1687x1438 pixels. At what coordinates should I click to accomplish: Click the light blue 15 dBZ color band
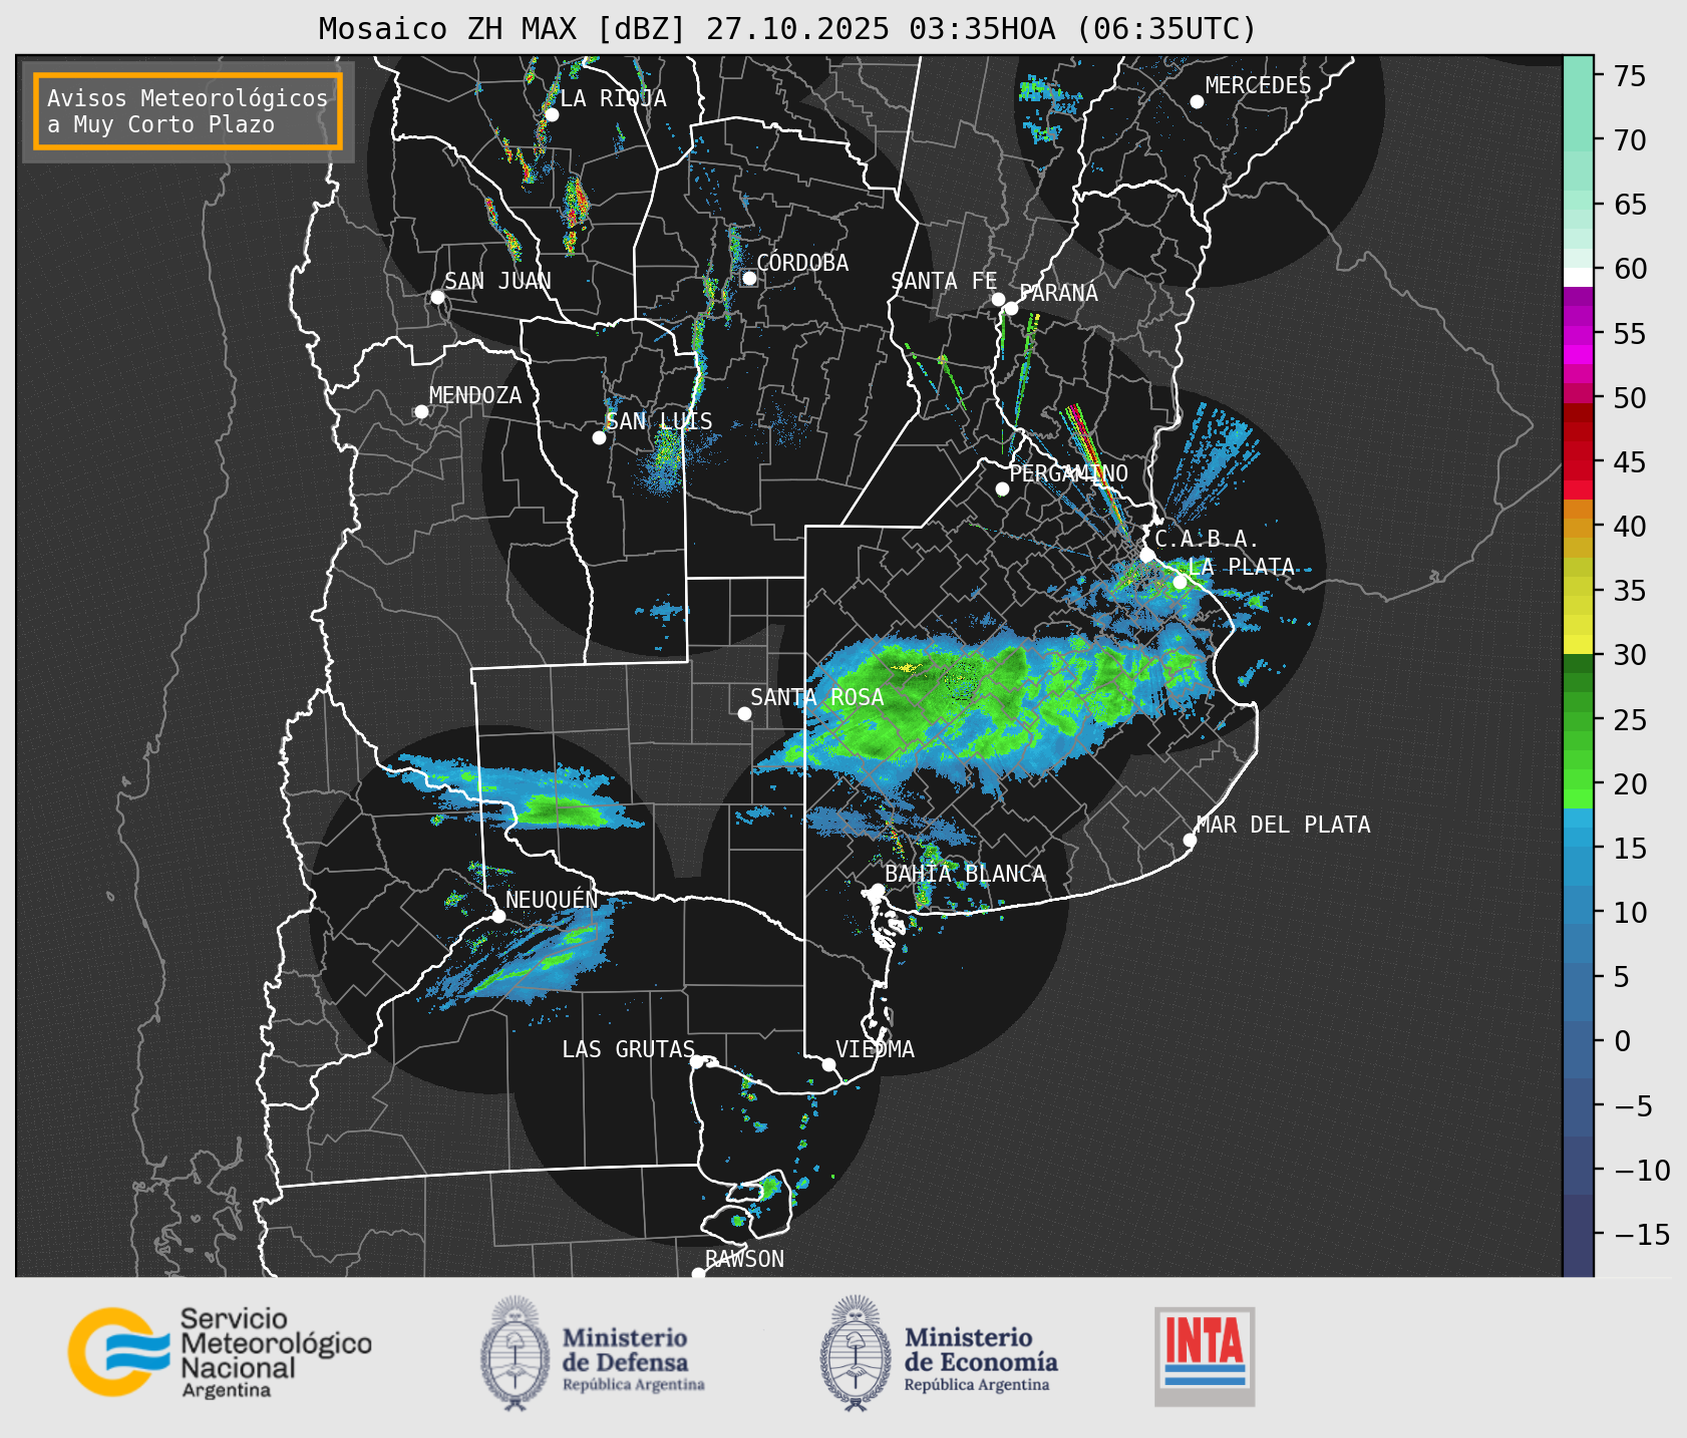1578,848
